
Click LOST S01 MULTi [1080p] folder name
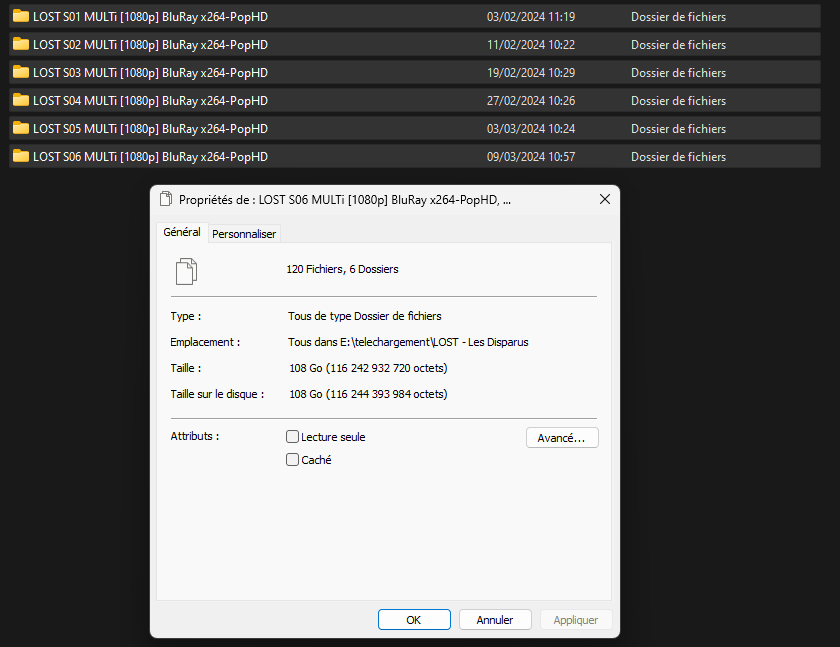151,17
